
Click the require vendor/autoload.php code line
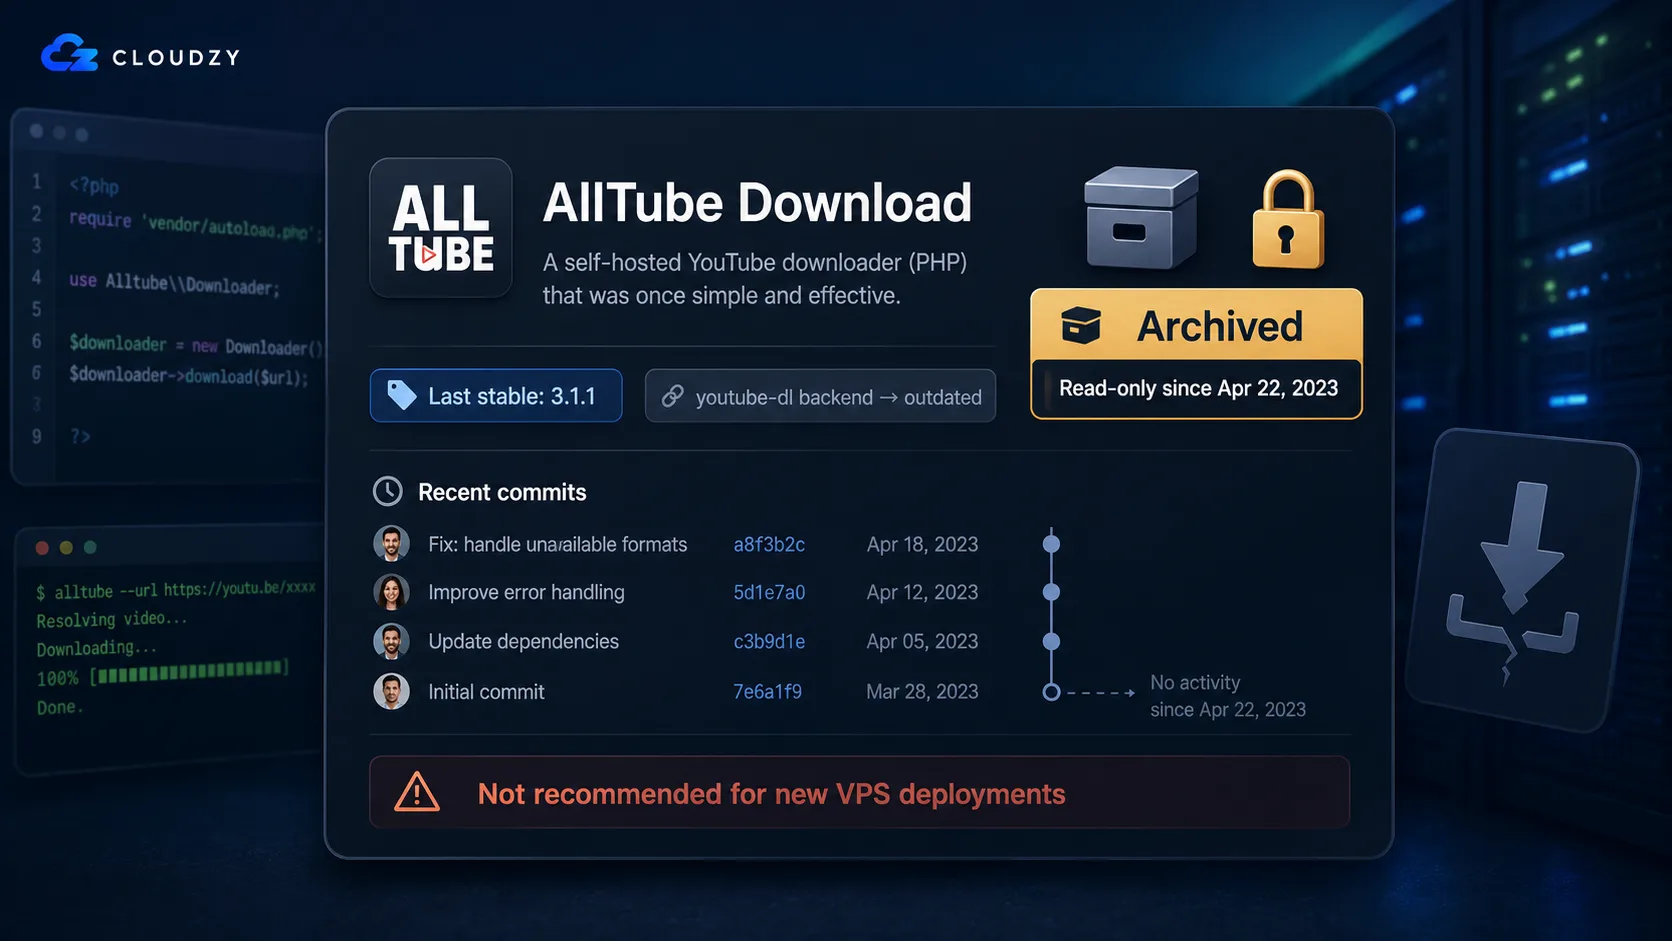pos(196,224)
